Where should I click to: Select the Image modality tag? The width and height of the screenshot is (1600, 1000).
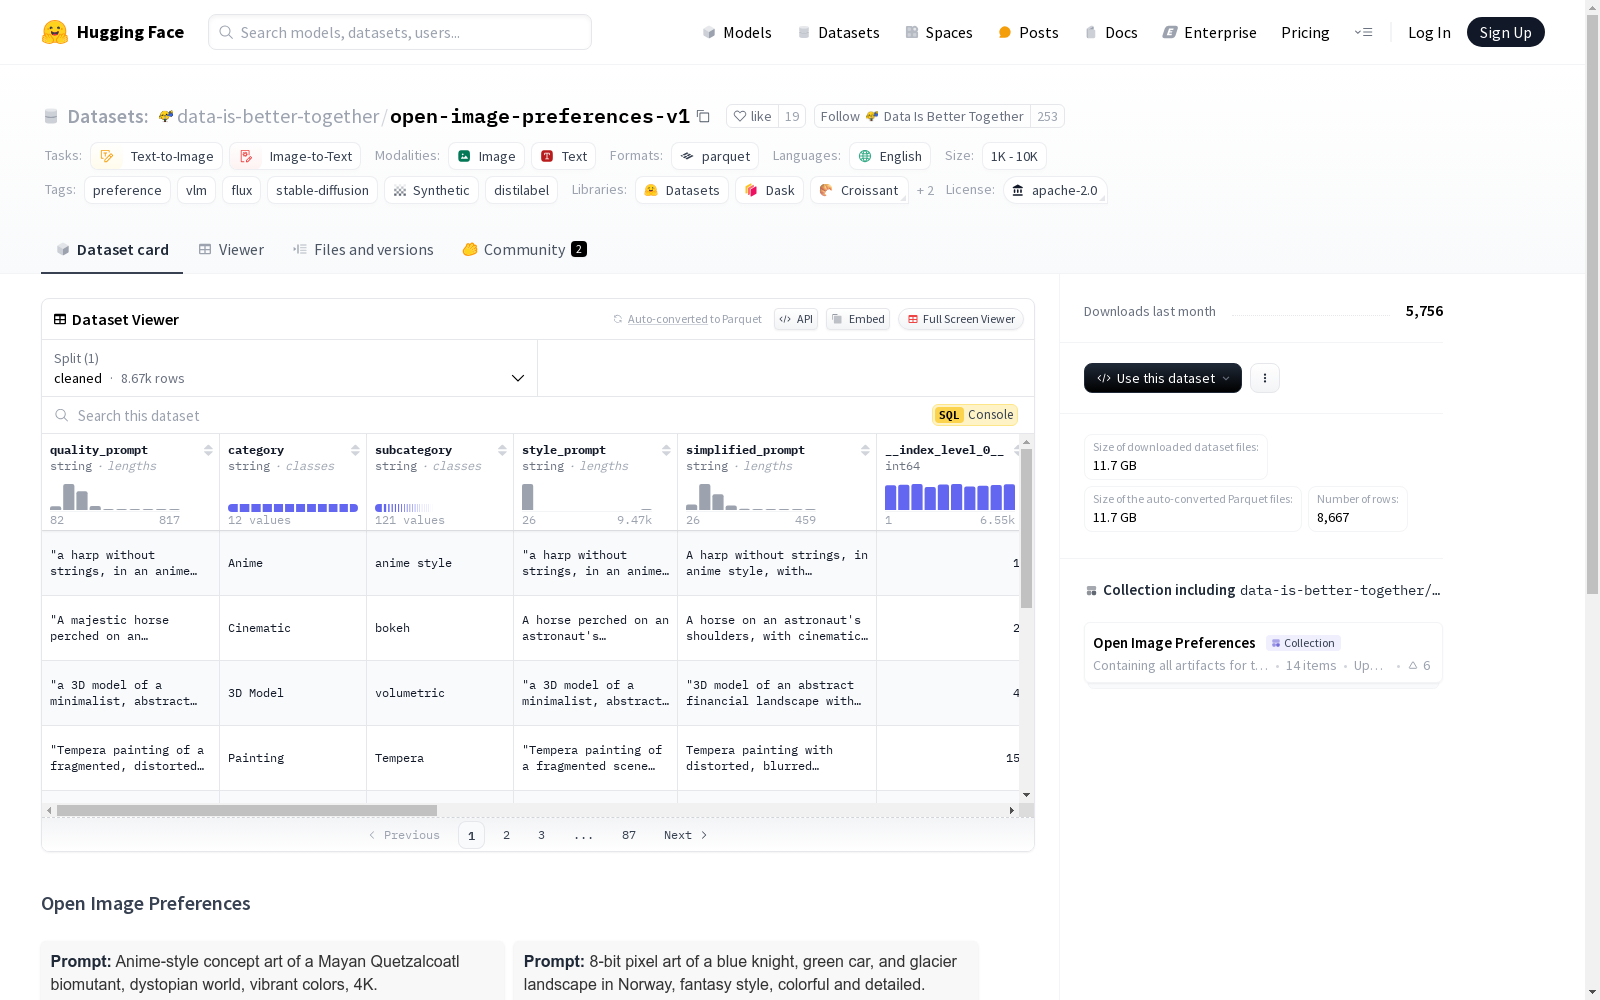click(x=486, y=156)
